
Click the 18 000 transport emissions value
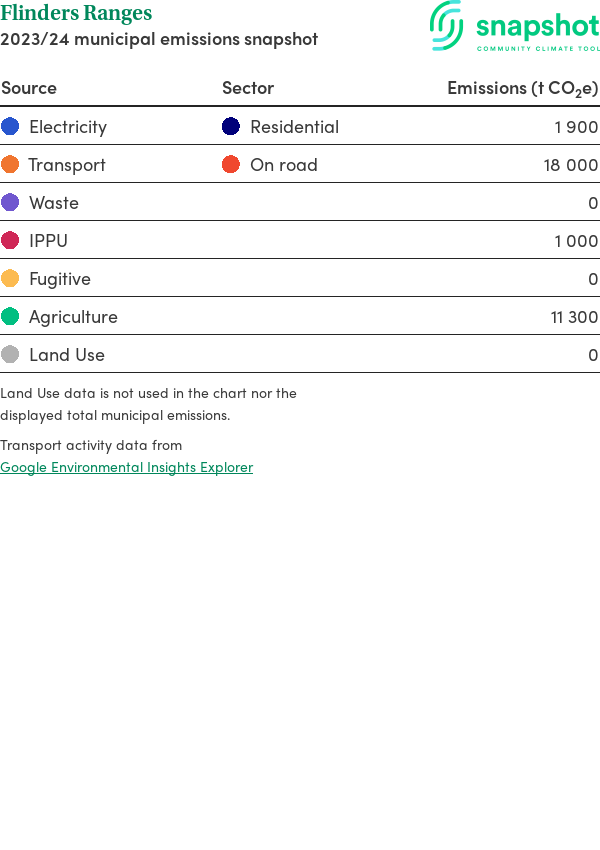pyautogui.click(x=571, y=165)
